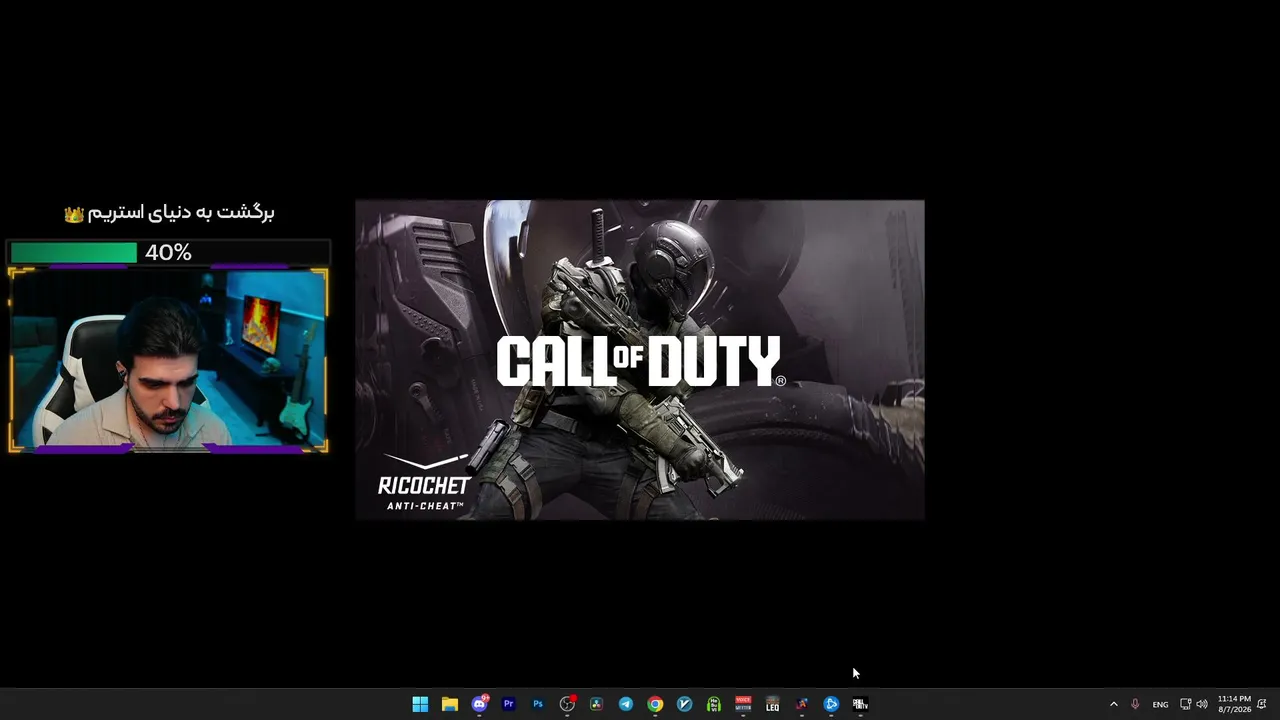Open the ENG language input switcher
The width and height of the screenshot is (1280, 720).
click(1160, 704)
